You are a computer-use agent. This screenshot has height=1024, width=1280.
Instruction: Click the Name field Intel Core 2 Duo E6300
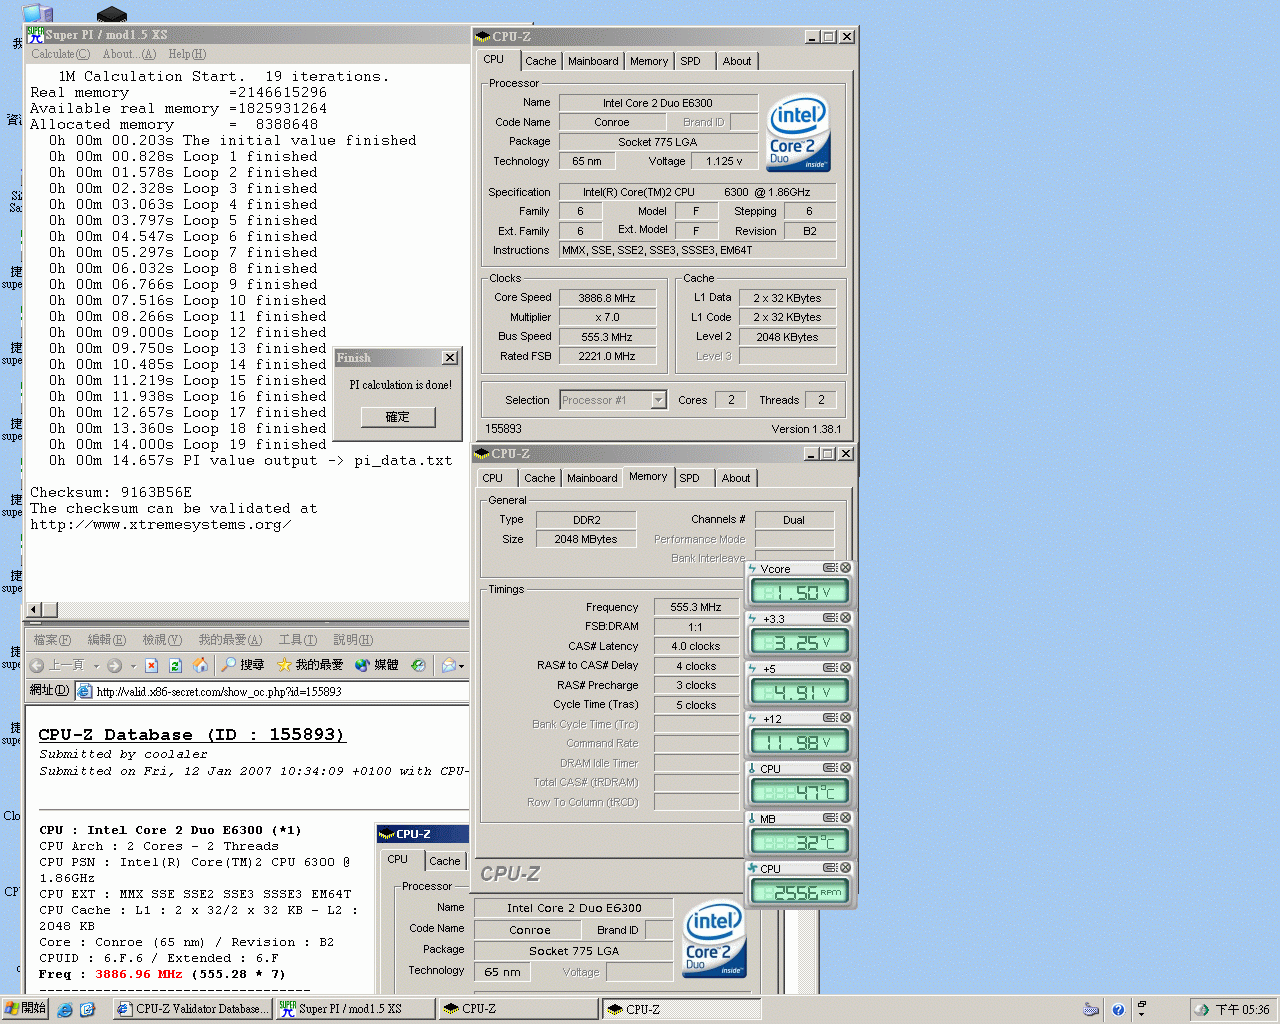coord(658,103)
